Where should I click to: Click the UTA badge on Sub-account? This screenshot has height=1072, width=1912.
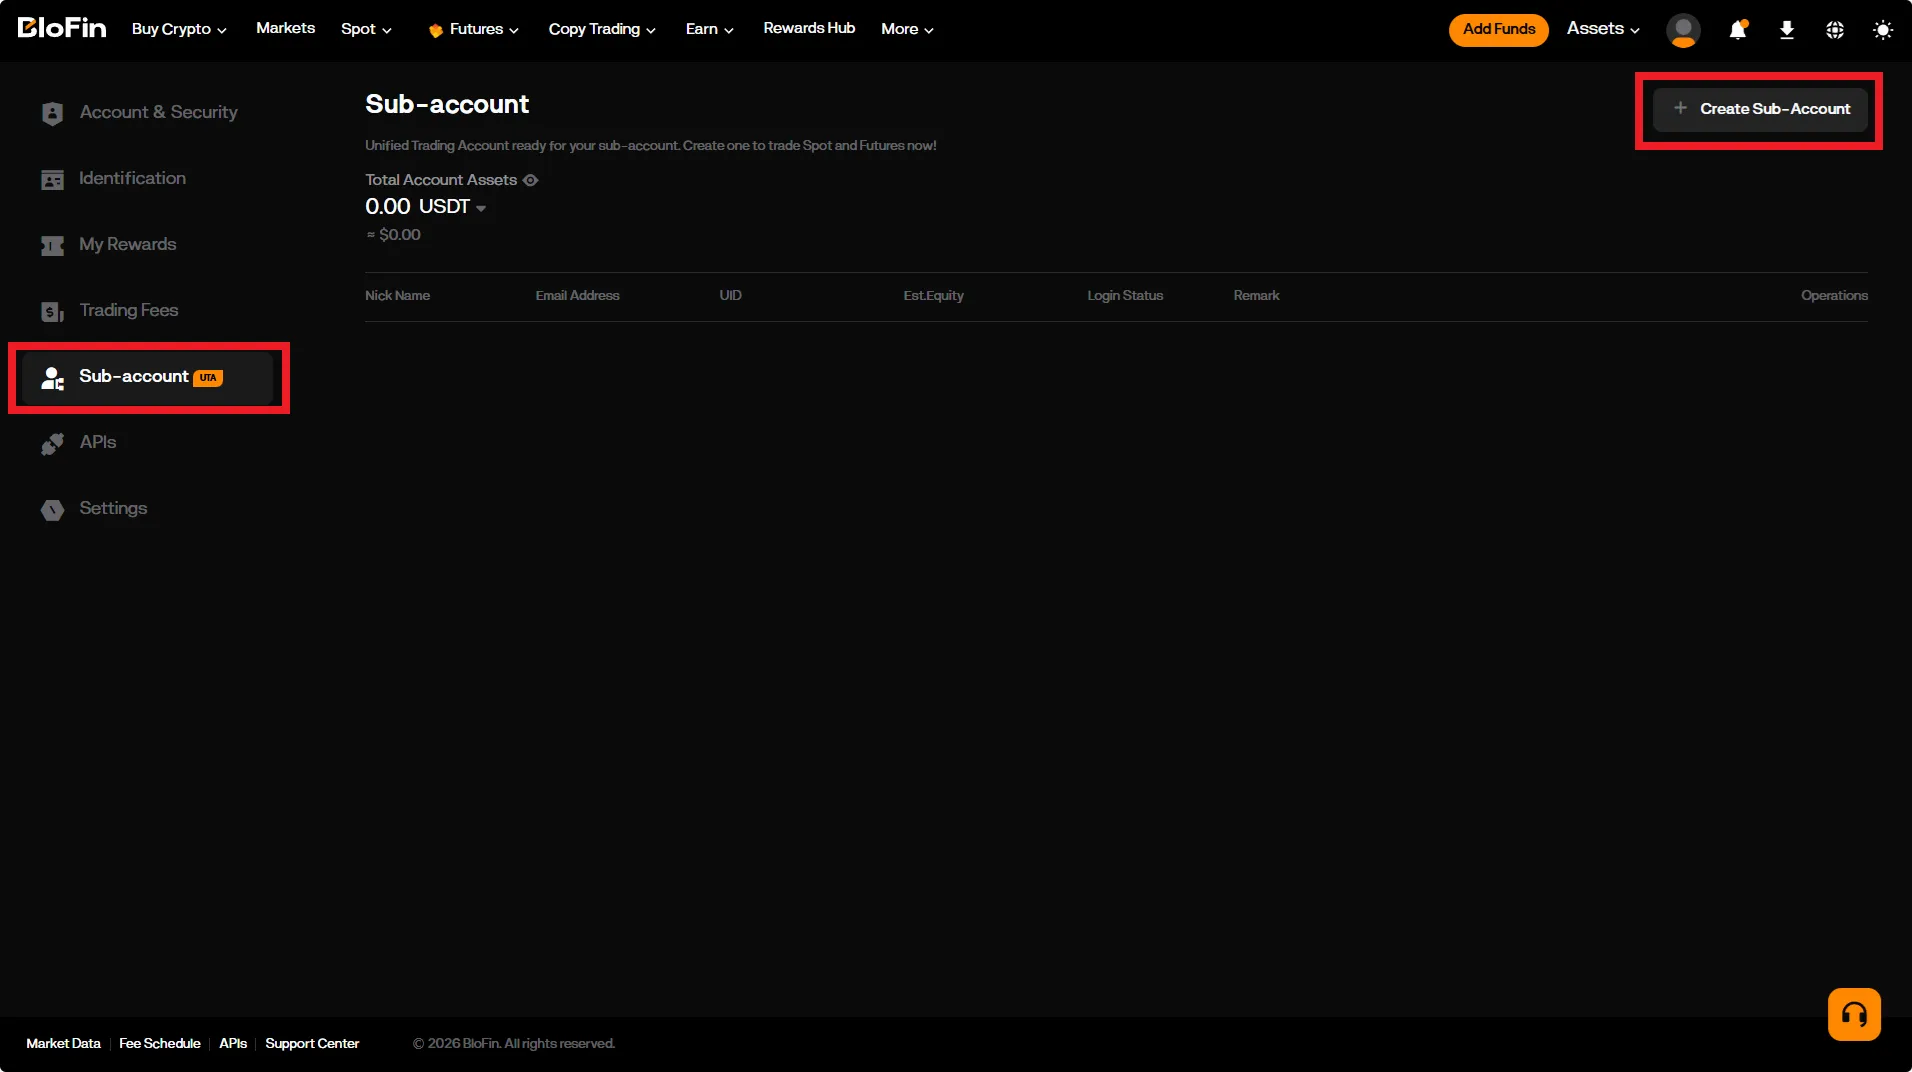[x=208, y=378]
